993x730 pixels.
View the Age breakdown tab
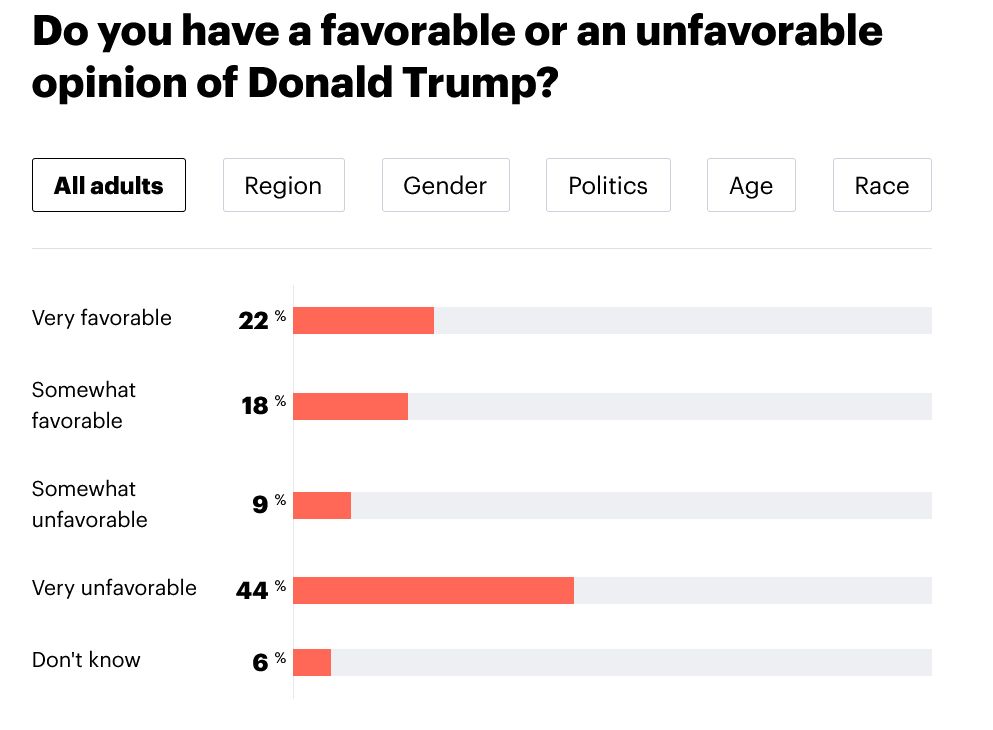coord(751,185)
